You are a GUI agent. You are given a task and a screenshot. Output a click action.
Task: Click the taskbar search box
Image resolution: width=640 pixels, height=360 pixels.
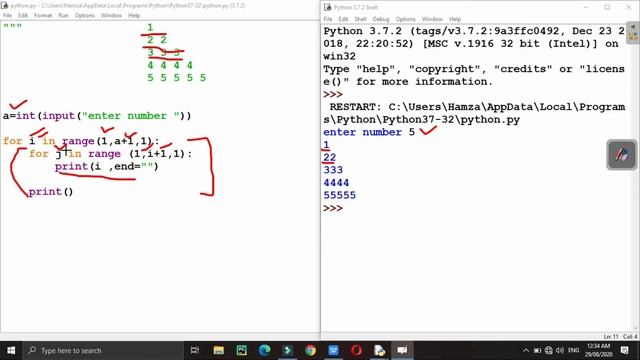point(103,350)
